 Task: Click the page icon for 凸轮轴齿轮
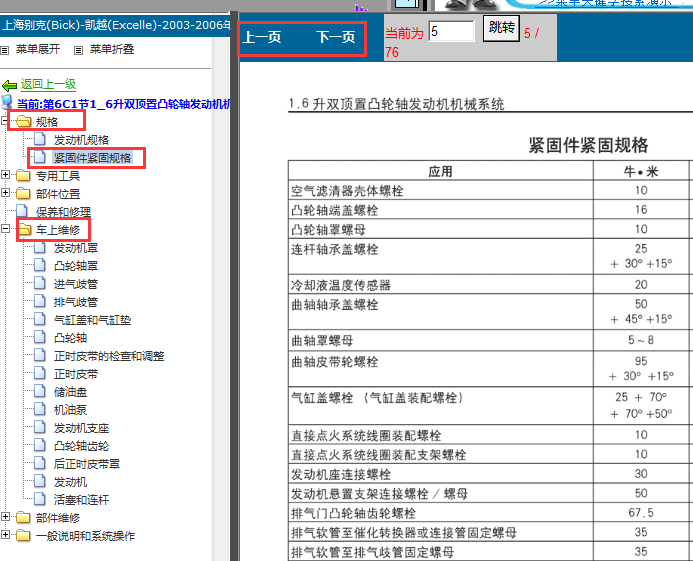(x=40, y=445)
